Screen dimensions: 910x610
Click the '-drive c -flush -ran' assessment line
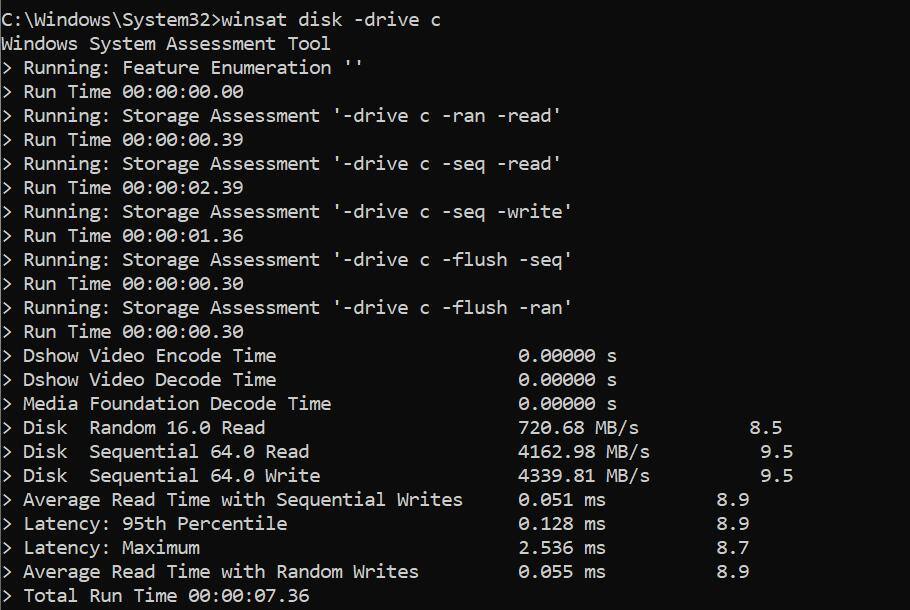pyautogui.click(x=298, y=307)
